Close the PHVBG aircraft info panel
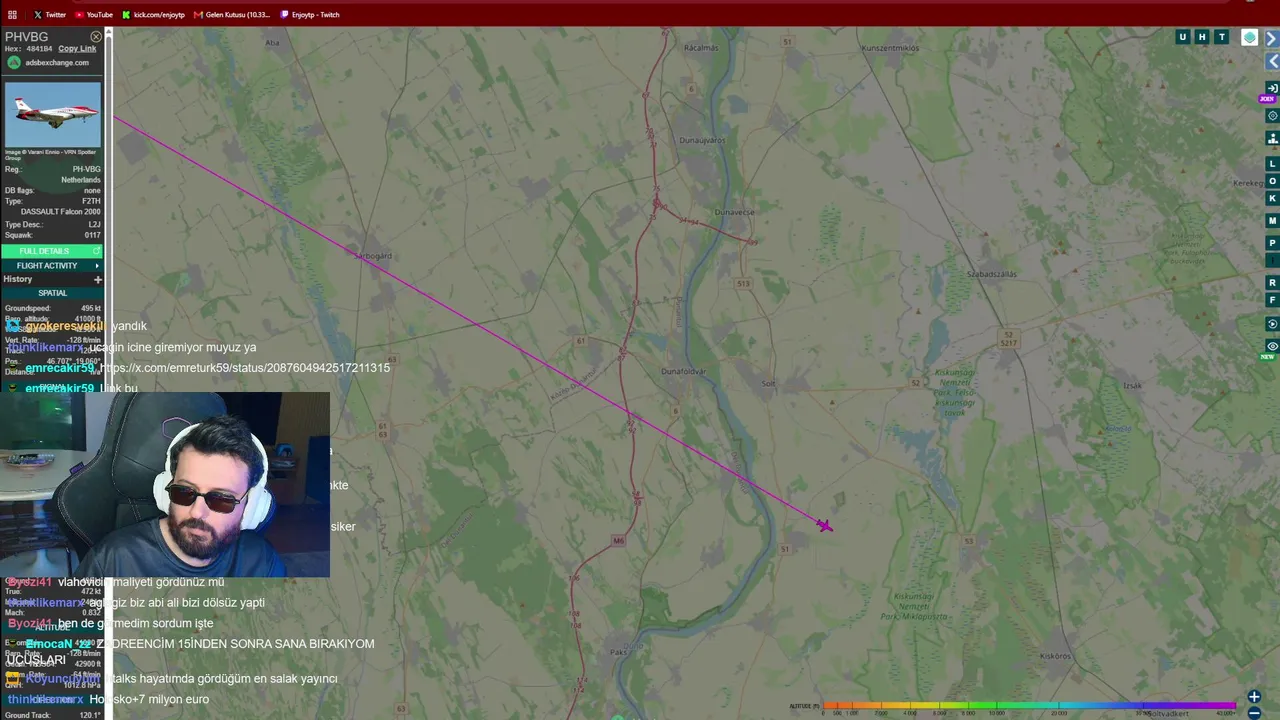Image resolution: width=1280 pixels, height=720 pixels. click(96, 37)
